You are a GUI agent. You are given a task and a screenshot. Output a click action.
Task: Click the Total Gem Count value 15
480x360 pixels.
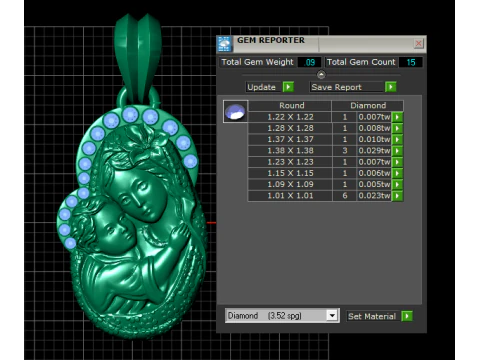click(411, 62)
